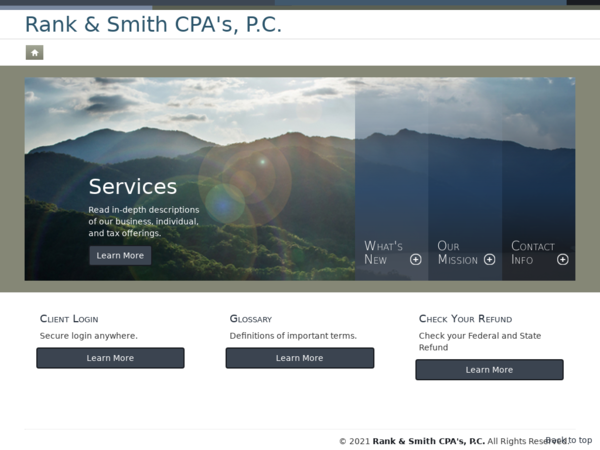Click the Rank & Smith CPA's site title
Image resolution: width=600 pixels, height=450 pixels.
[153, 24]
